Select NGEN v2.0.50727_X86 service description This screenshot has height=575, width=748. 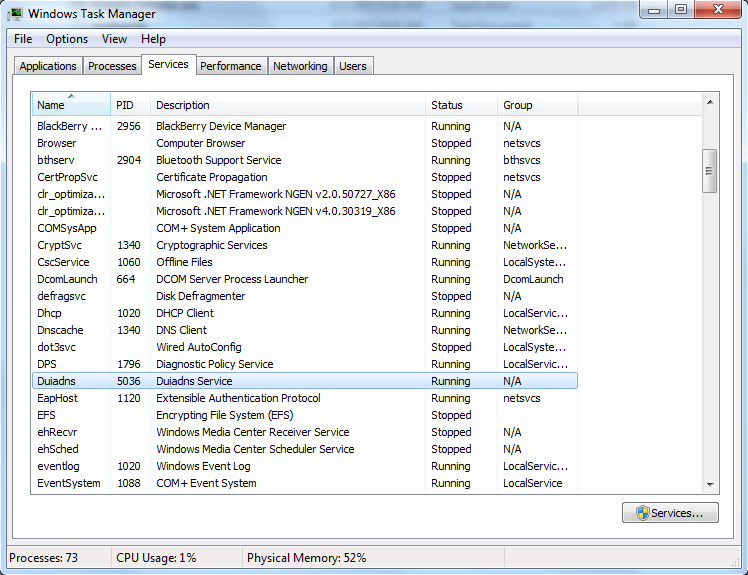pyautogui.click(x=276, y=194)
